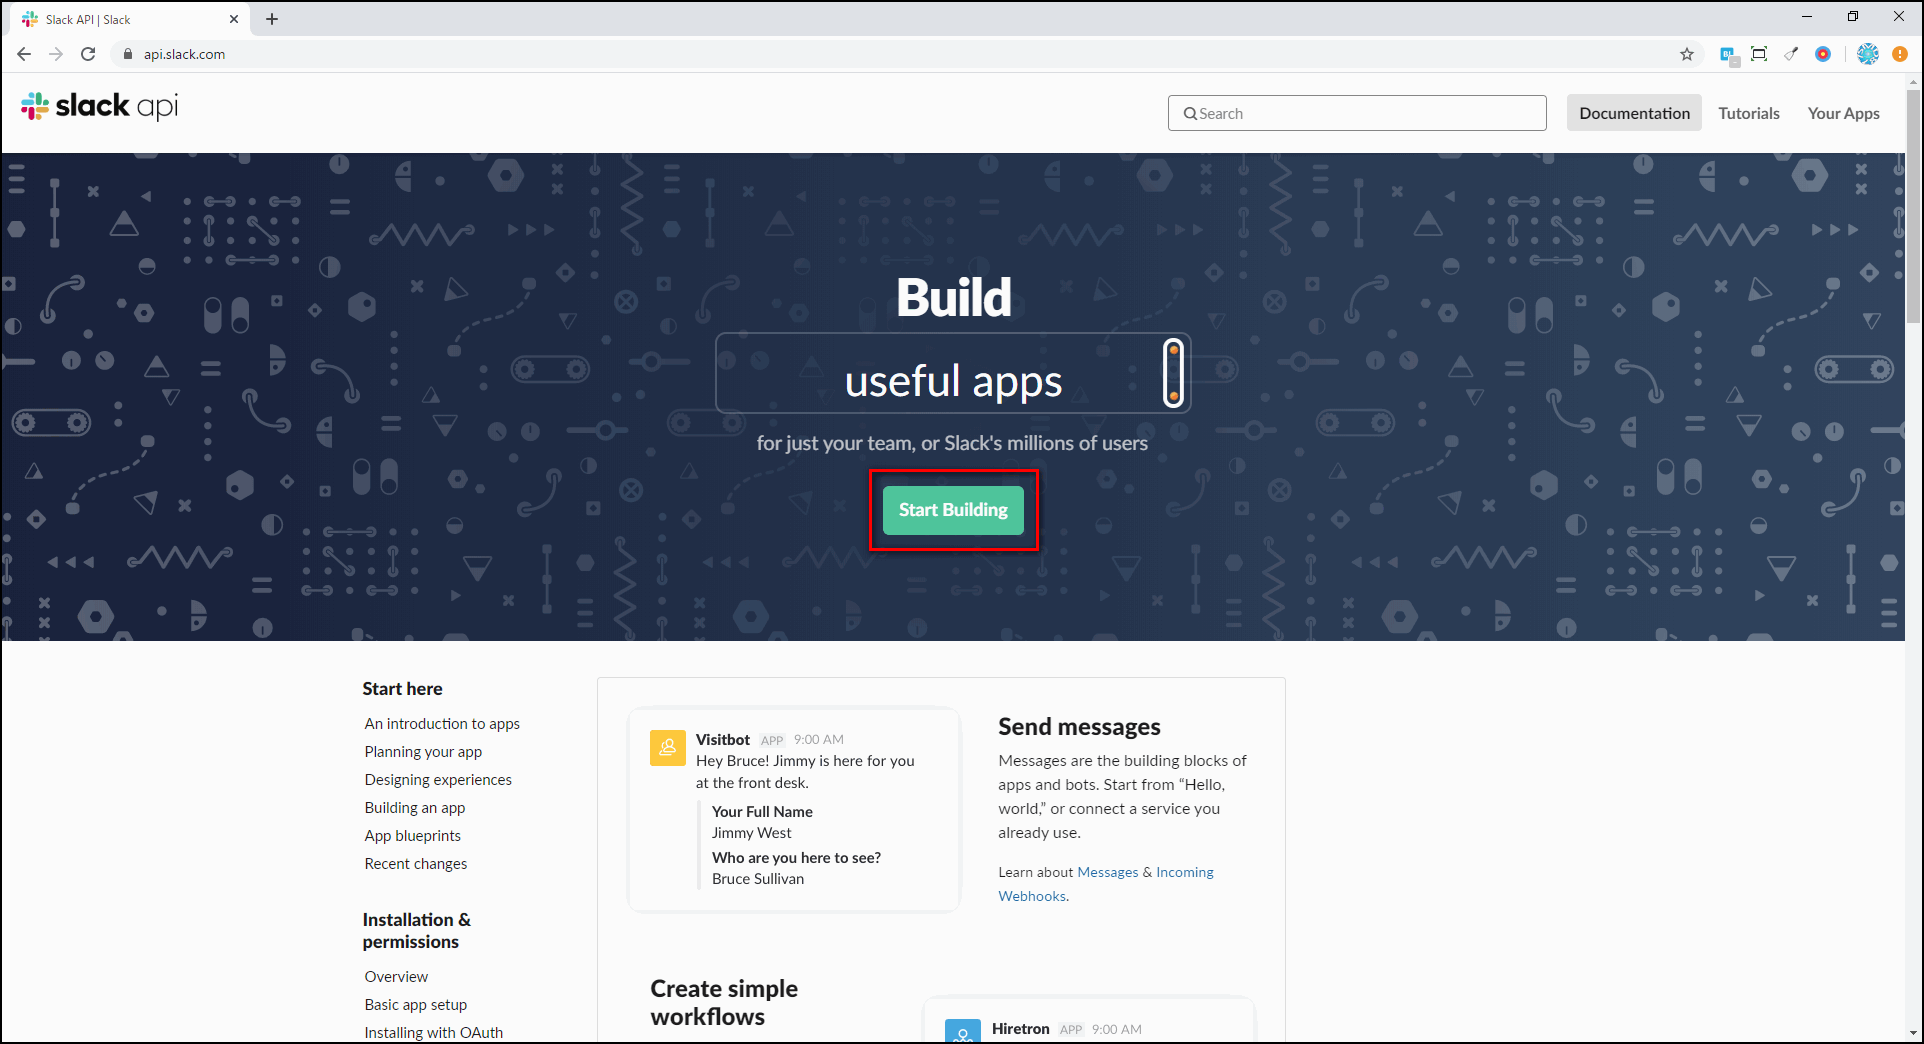Open the 'Recent changes' link
Viewport: 1924px width, 1044px height.
point(415,863)
